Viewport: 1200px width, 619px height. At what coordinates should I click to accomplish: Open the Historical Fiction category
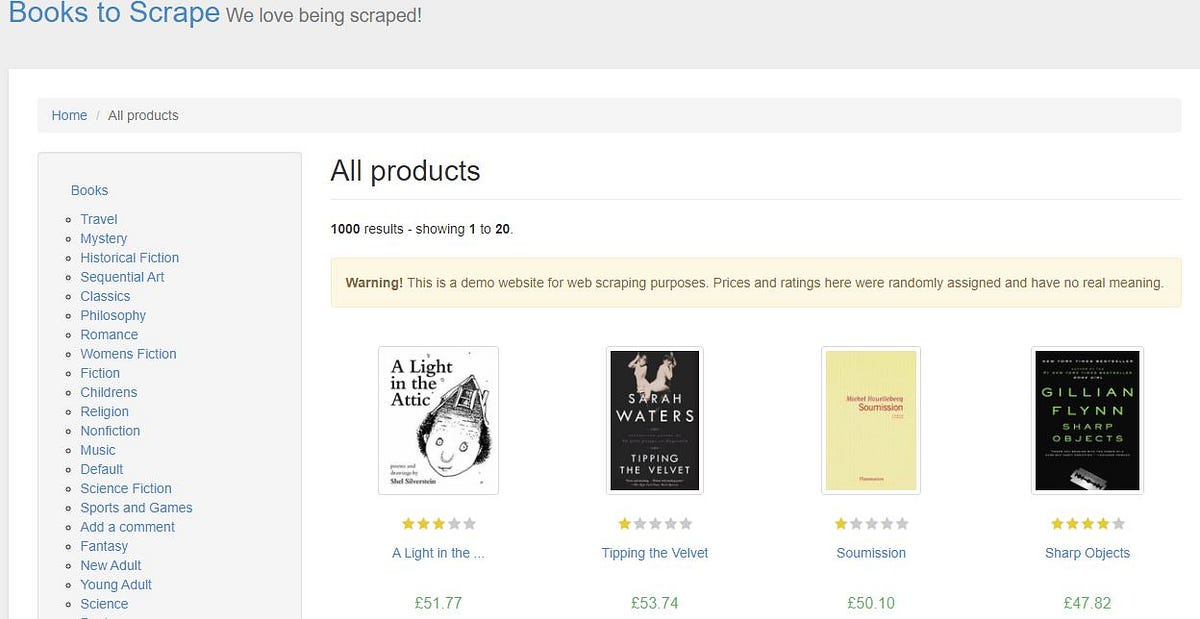[x=130, y=257]
